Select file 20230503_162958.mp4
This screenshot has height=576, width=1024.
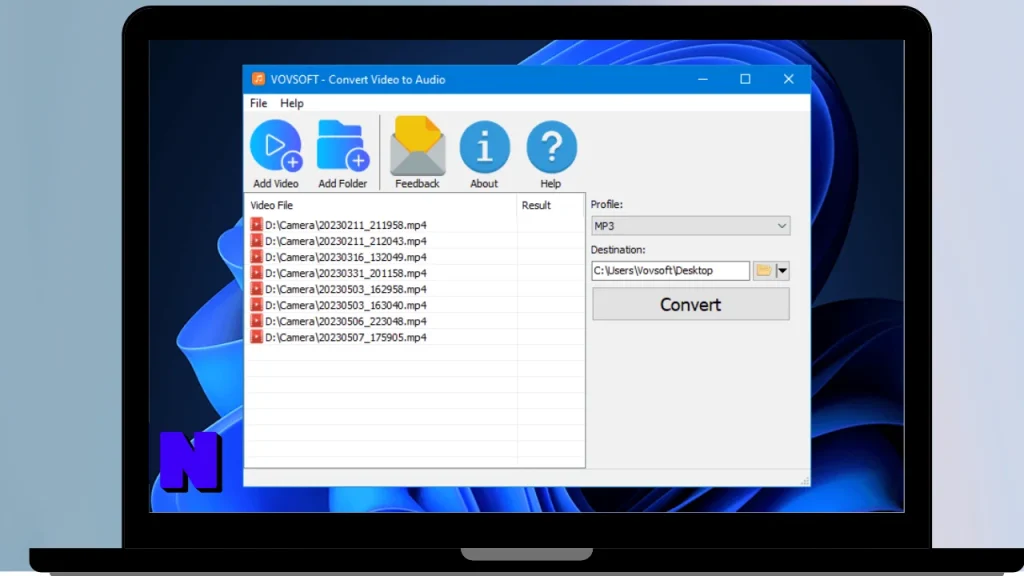click(x=345, y=289)
